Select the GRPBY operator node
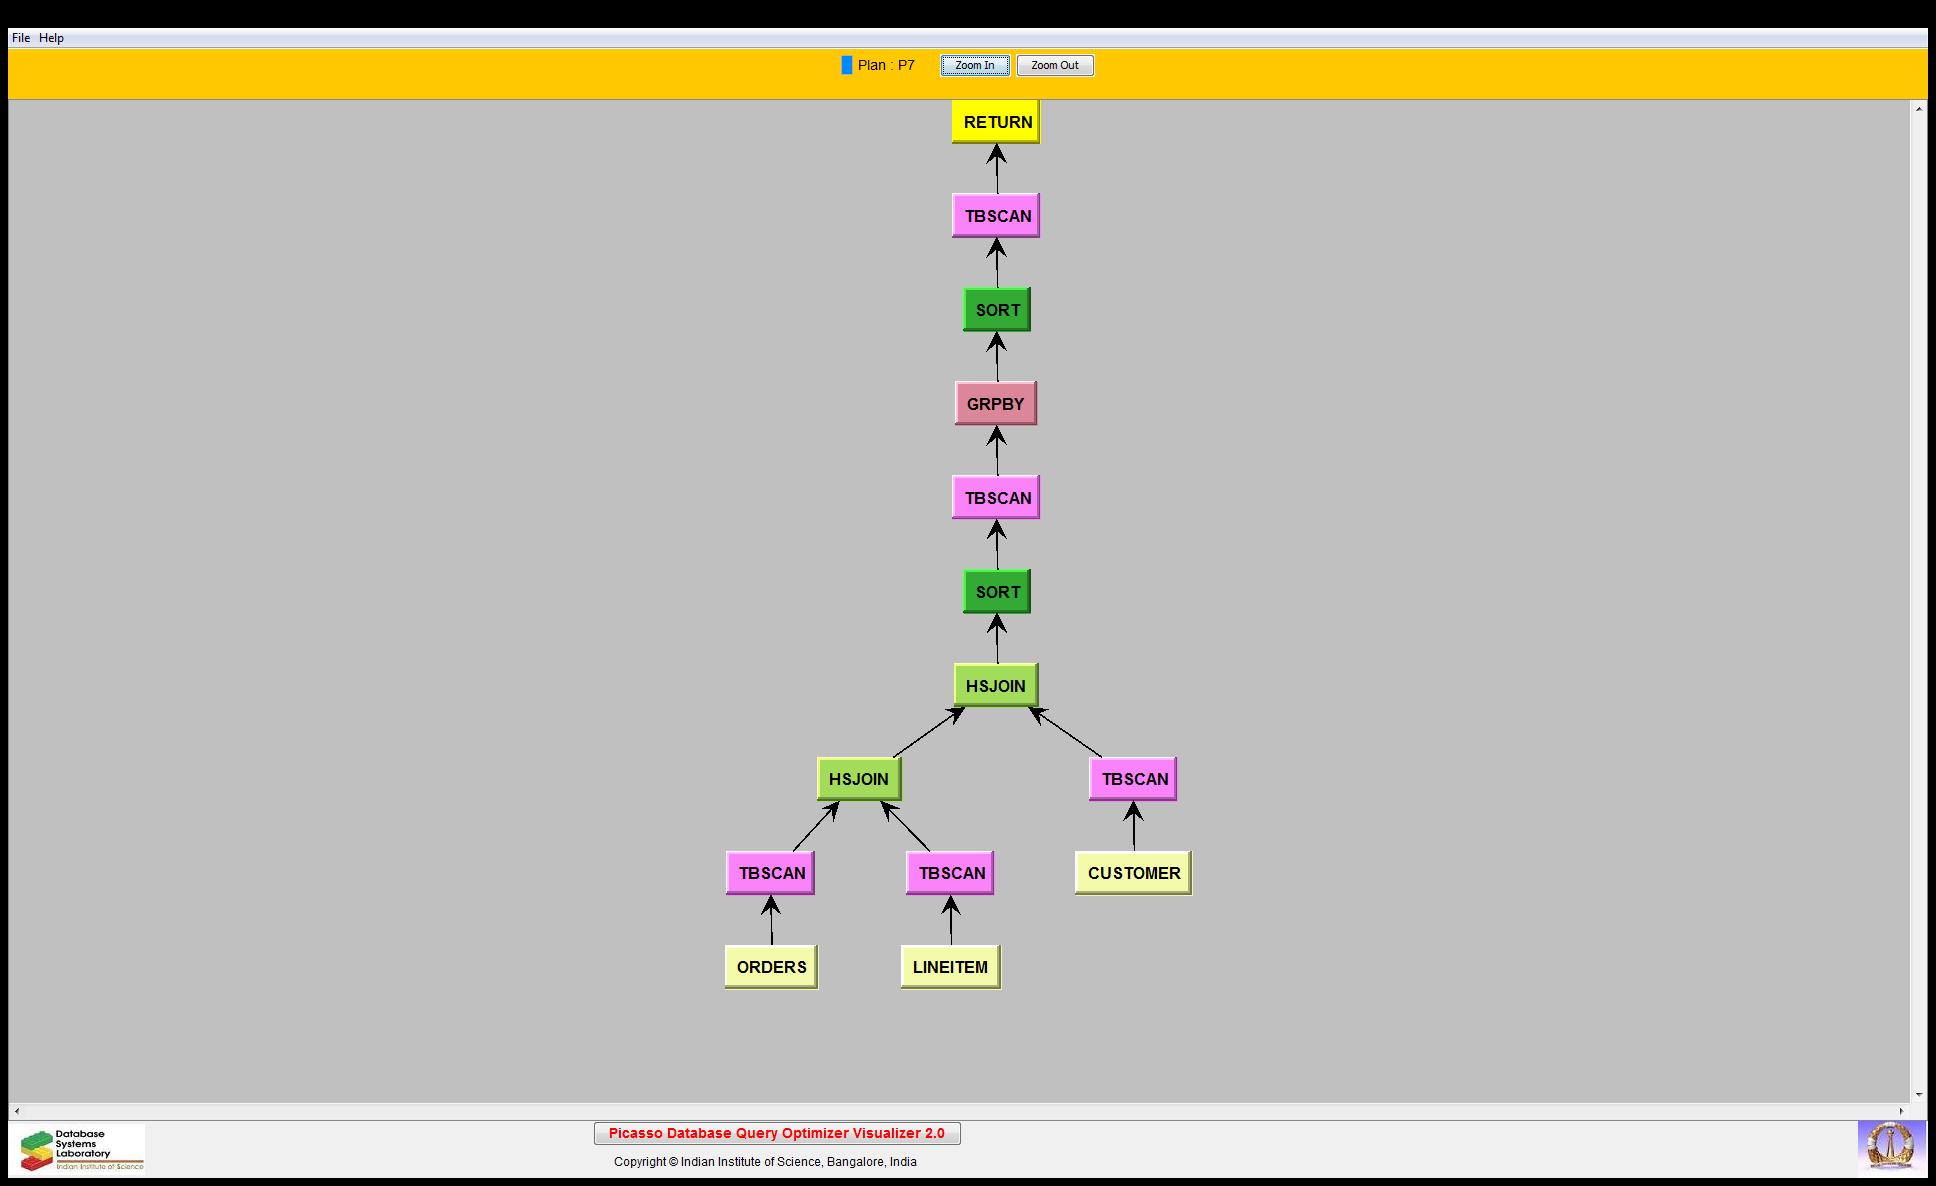 pos(996,404)
